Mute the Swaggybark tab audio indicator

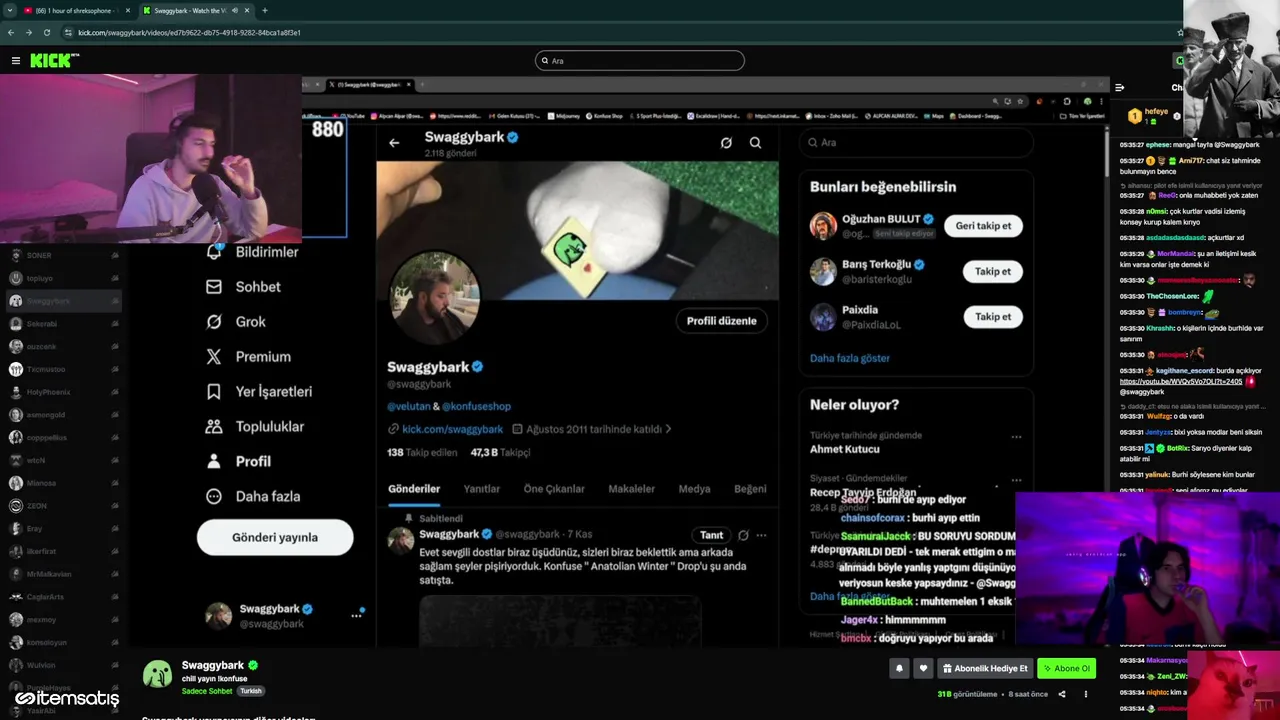(234, 10)
